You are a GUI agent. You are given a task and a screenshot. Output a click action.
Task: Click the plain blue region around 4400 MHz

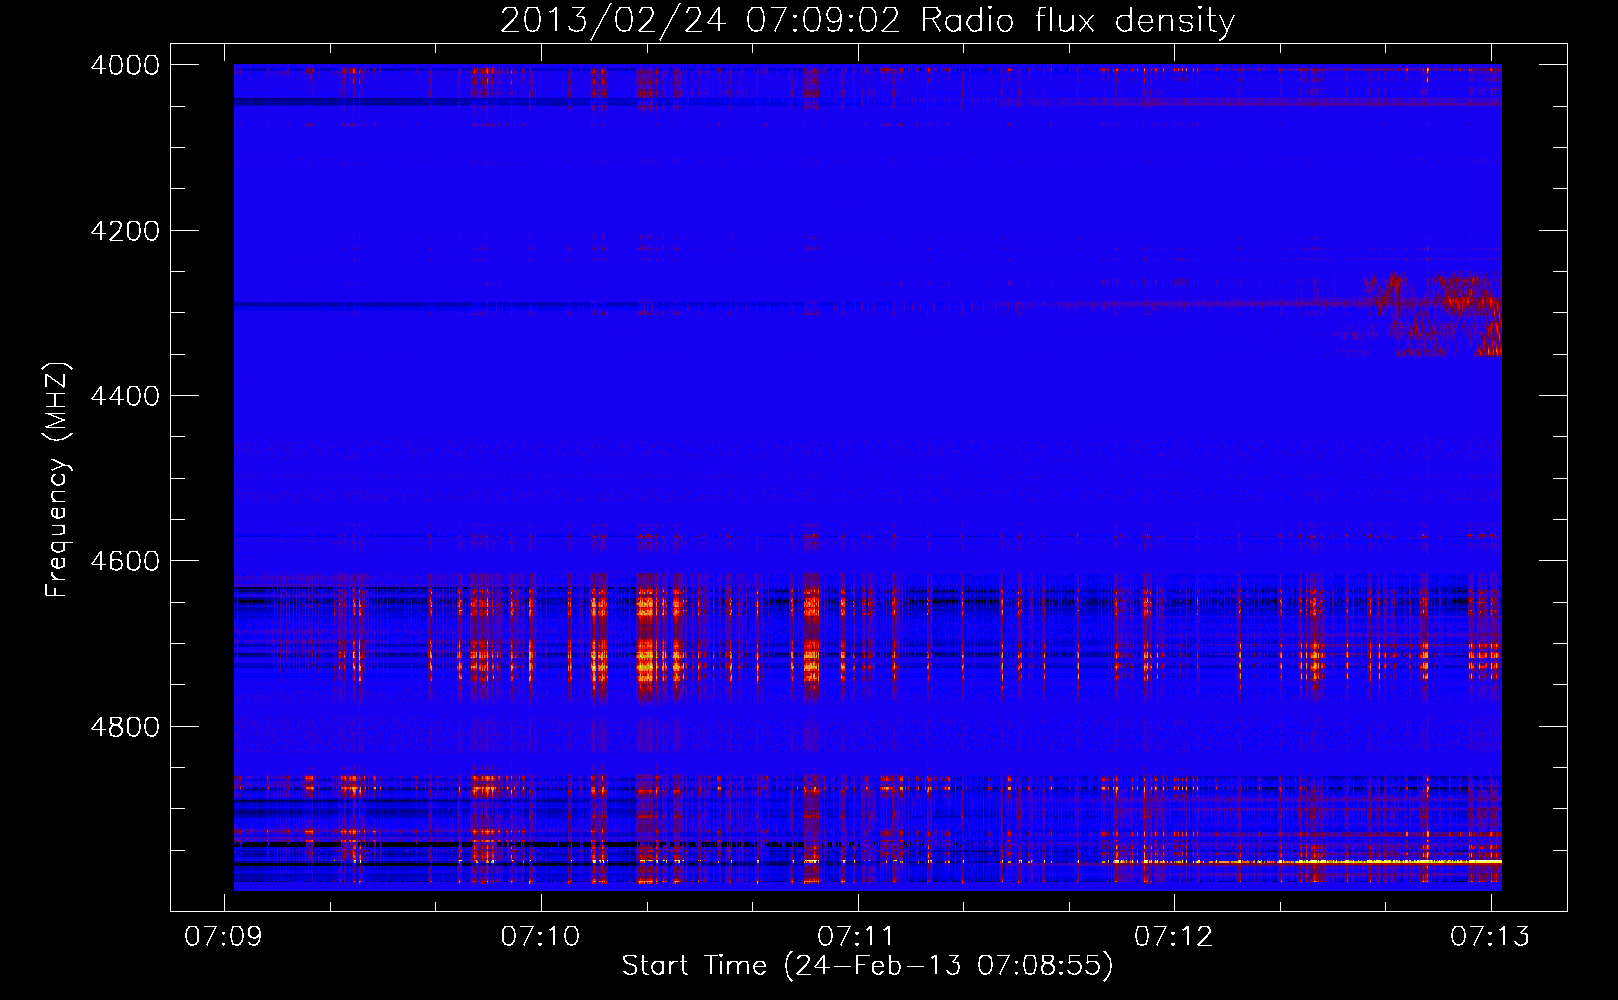pyautogui.click(x=800, y=400)
